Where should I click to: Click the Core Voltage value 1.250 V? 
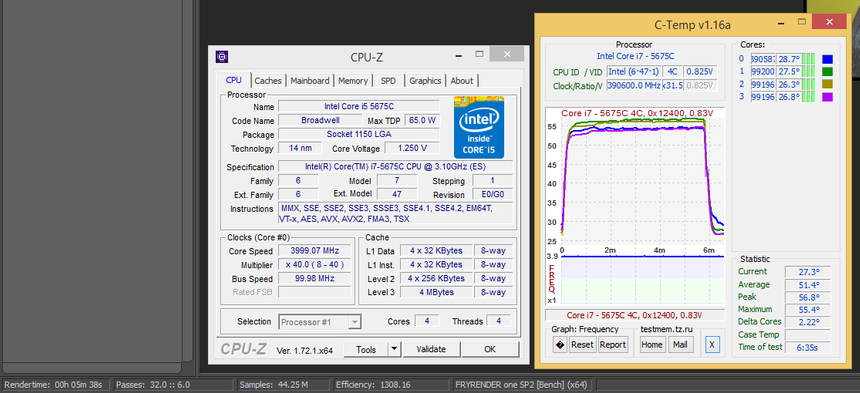412,148
